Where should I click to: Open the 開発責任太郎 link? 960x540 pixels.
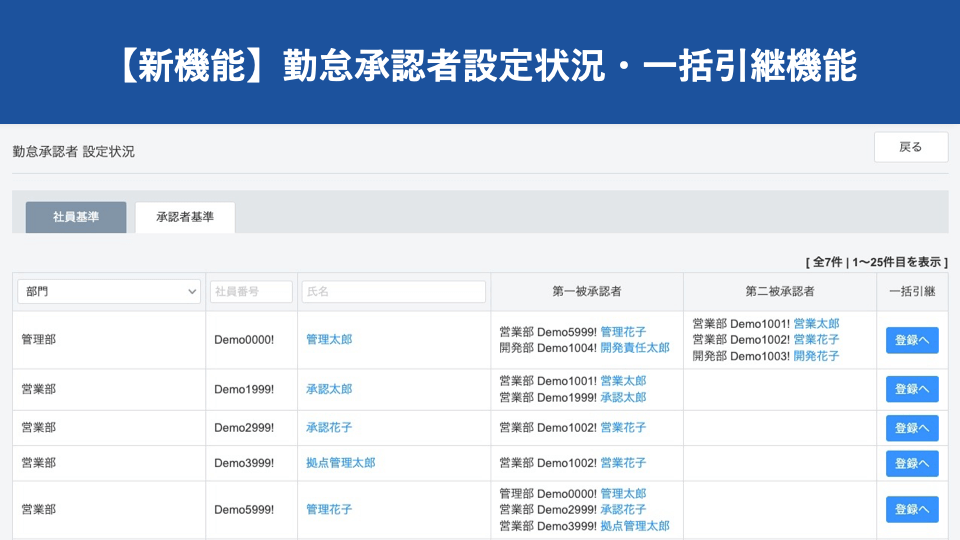click(635, 348)
